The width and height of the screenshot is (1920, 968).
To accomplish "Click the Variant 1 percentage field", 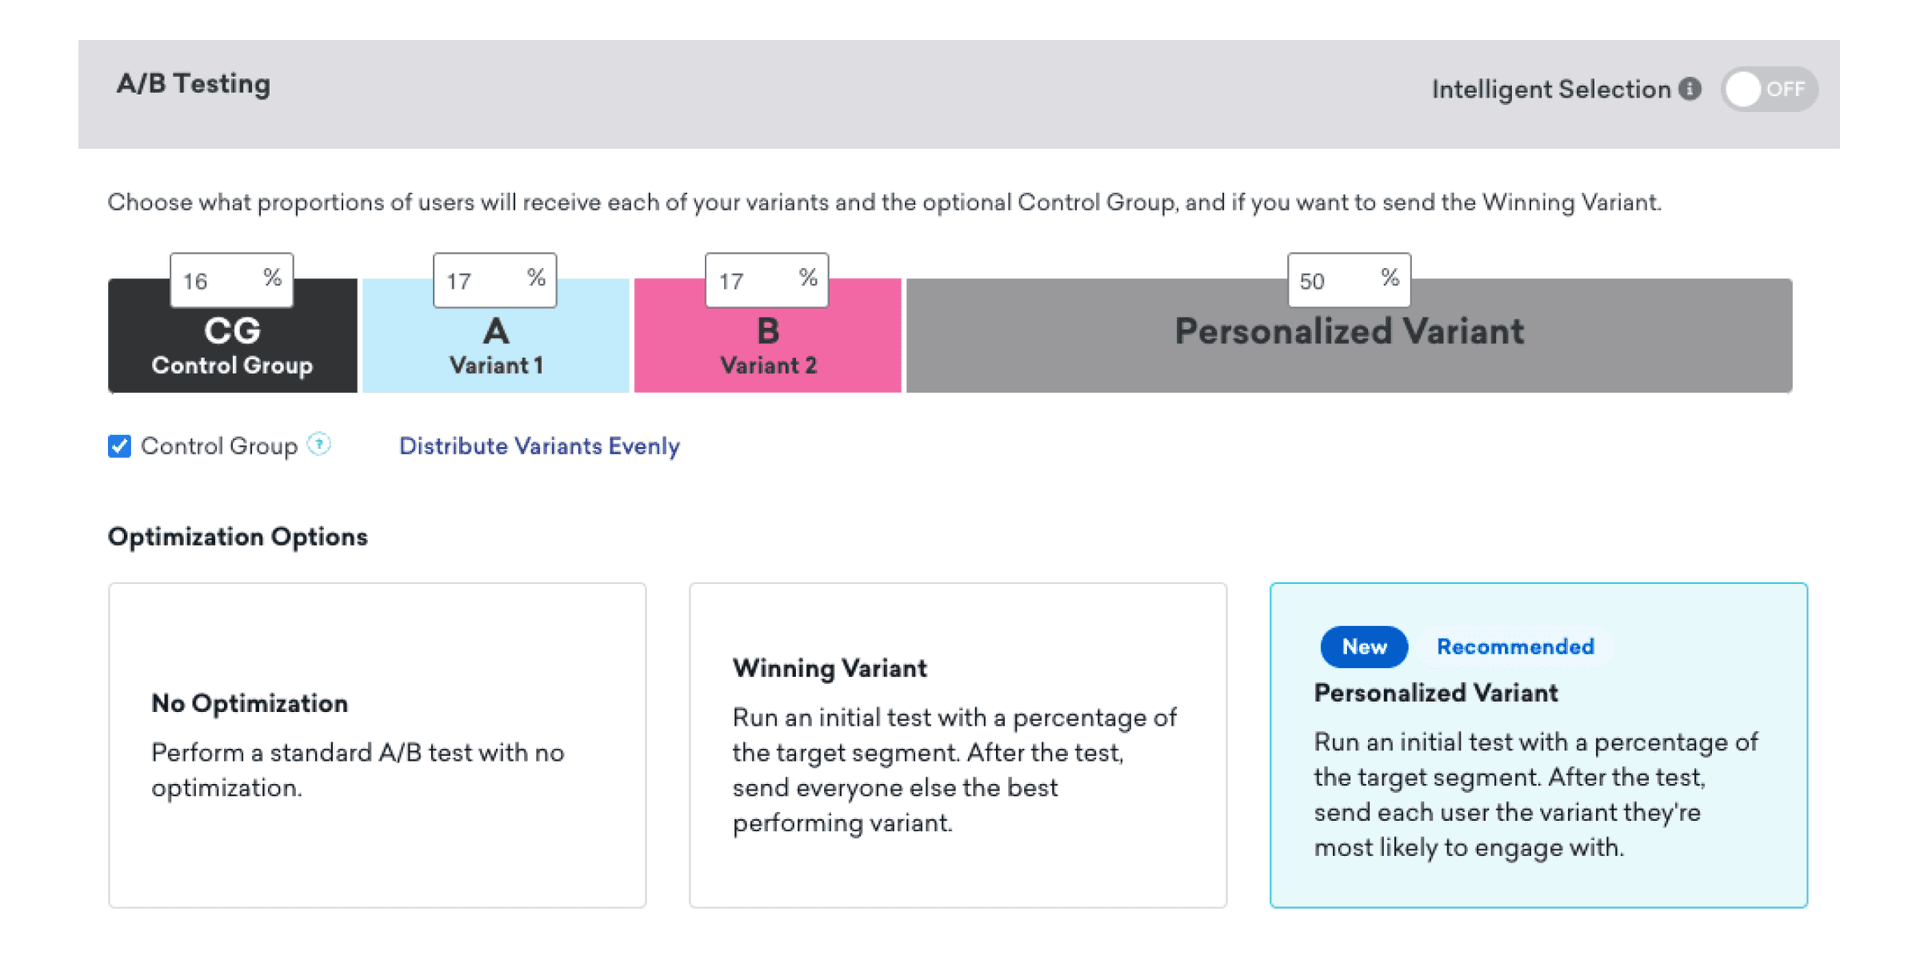I will click(479, 281).
